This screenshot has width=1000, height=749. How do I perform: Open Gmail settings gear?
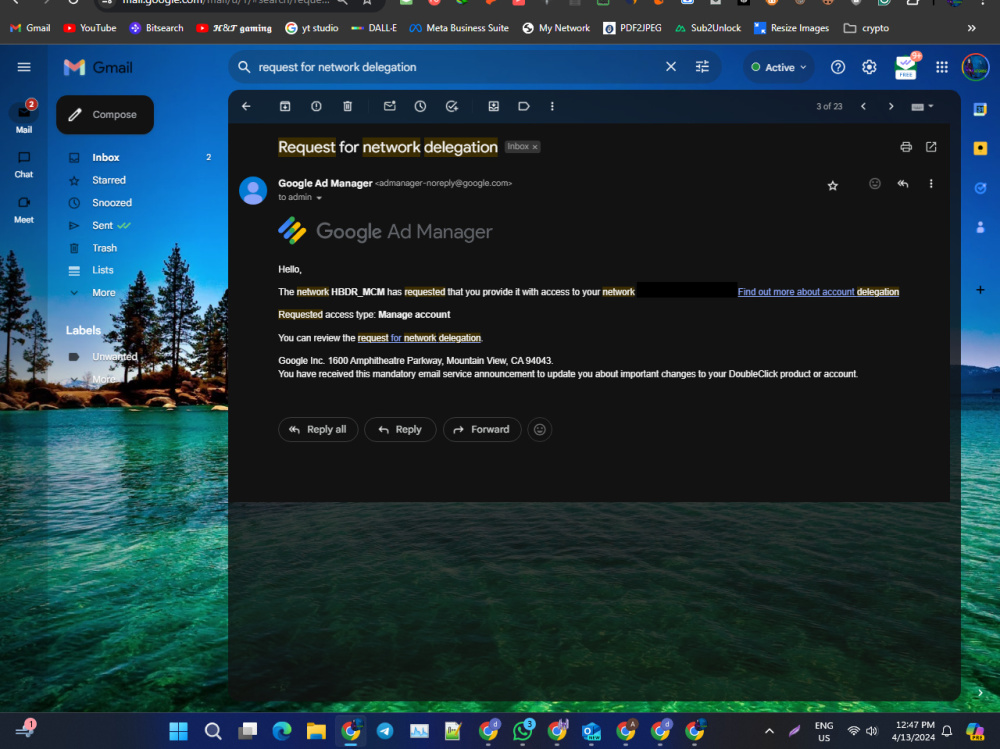(869, 67)
